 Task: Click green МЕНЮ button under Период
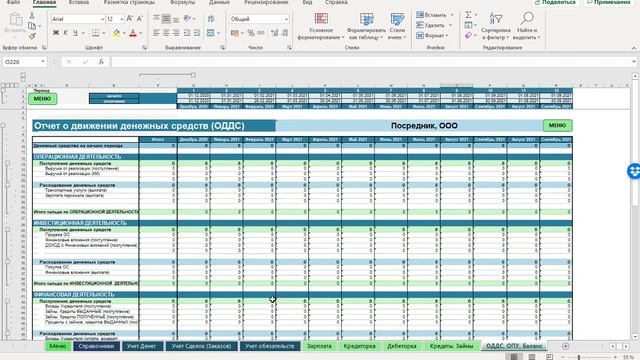[42, 99]
